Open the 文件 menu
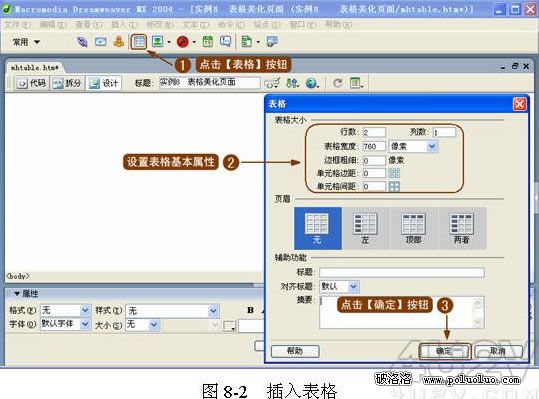Screen dimensions: 539x399 pos(17,24)
